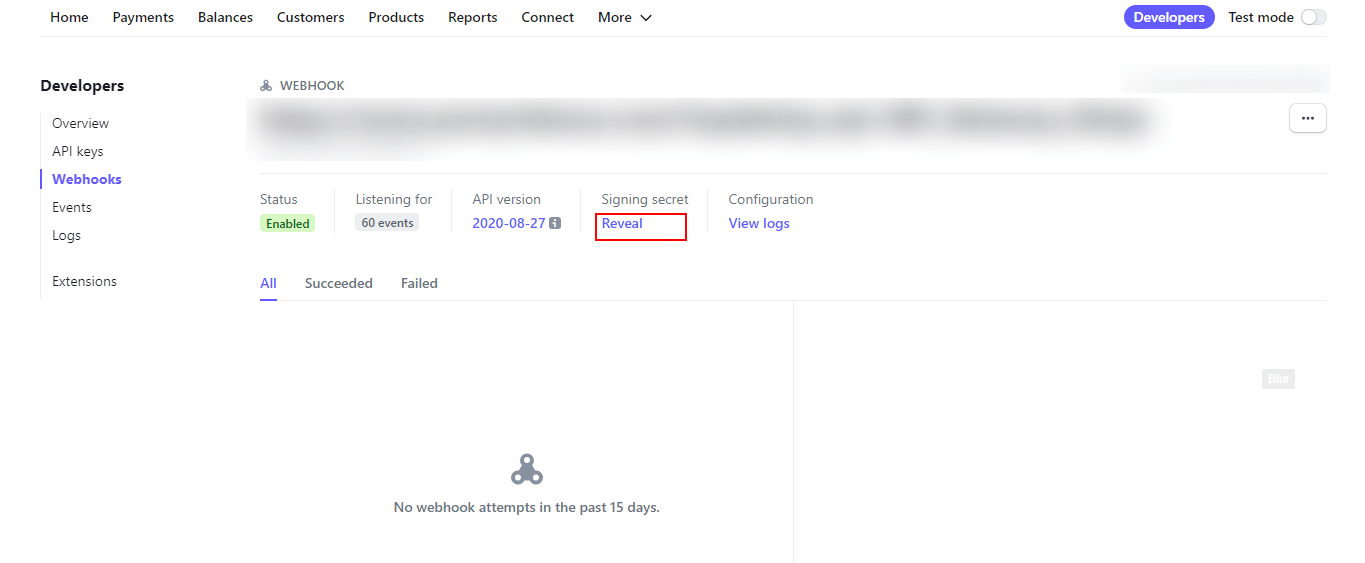The height and width of the screenshot is (563, 1365).
Task: Click the Developers sidebar heading
Action: [82, 86]
